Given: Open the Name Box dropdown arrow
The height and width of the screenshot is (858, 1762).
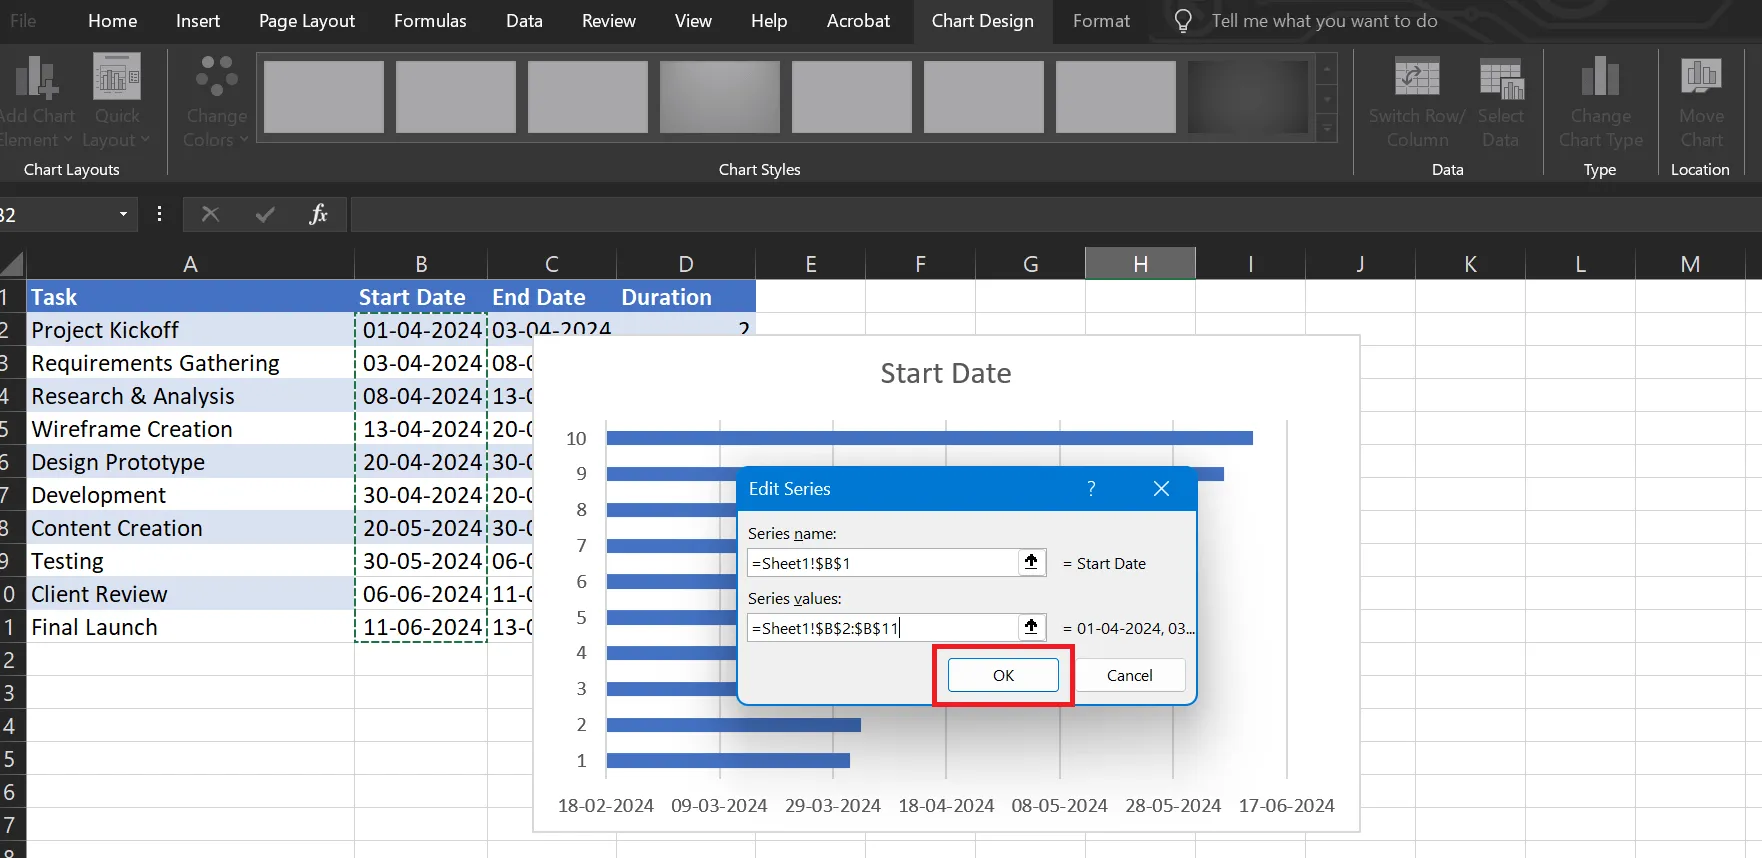Looking at the screenshot, I should [123, 214].
